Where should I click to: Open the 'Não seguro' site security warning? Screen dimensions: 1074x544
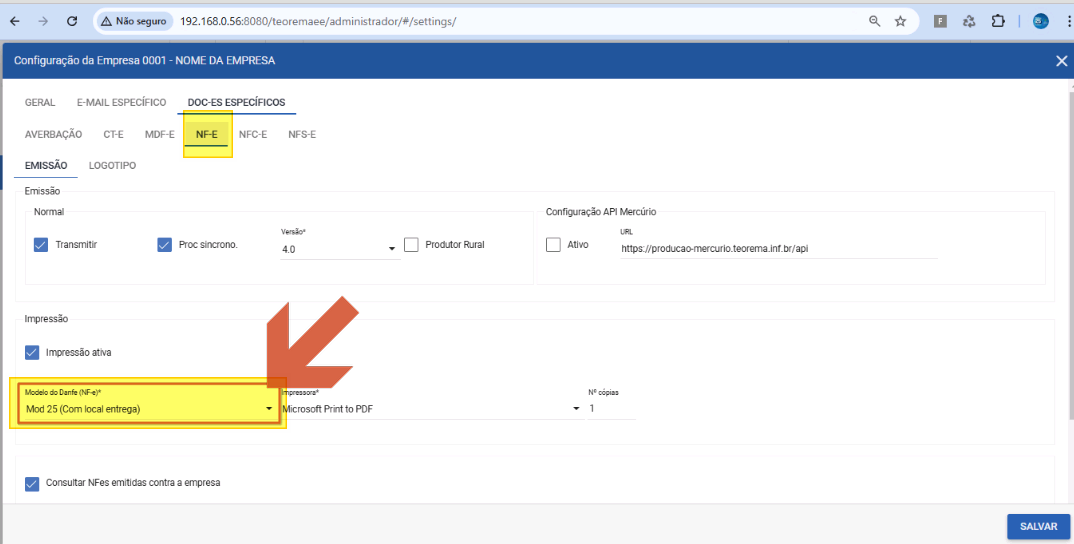coord(134,21)
